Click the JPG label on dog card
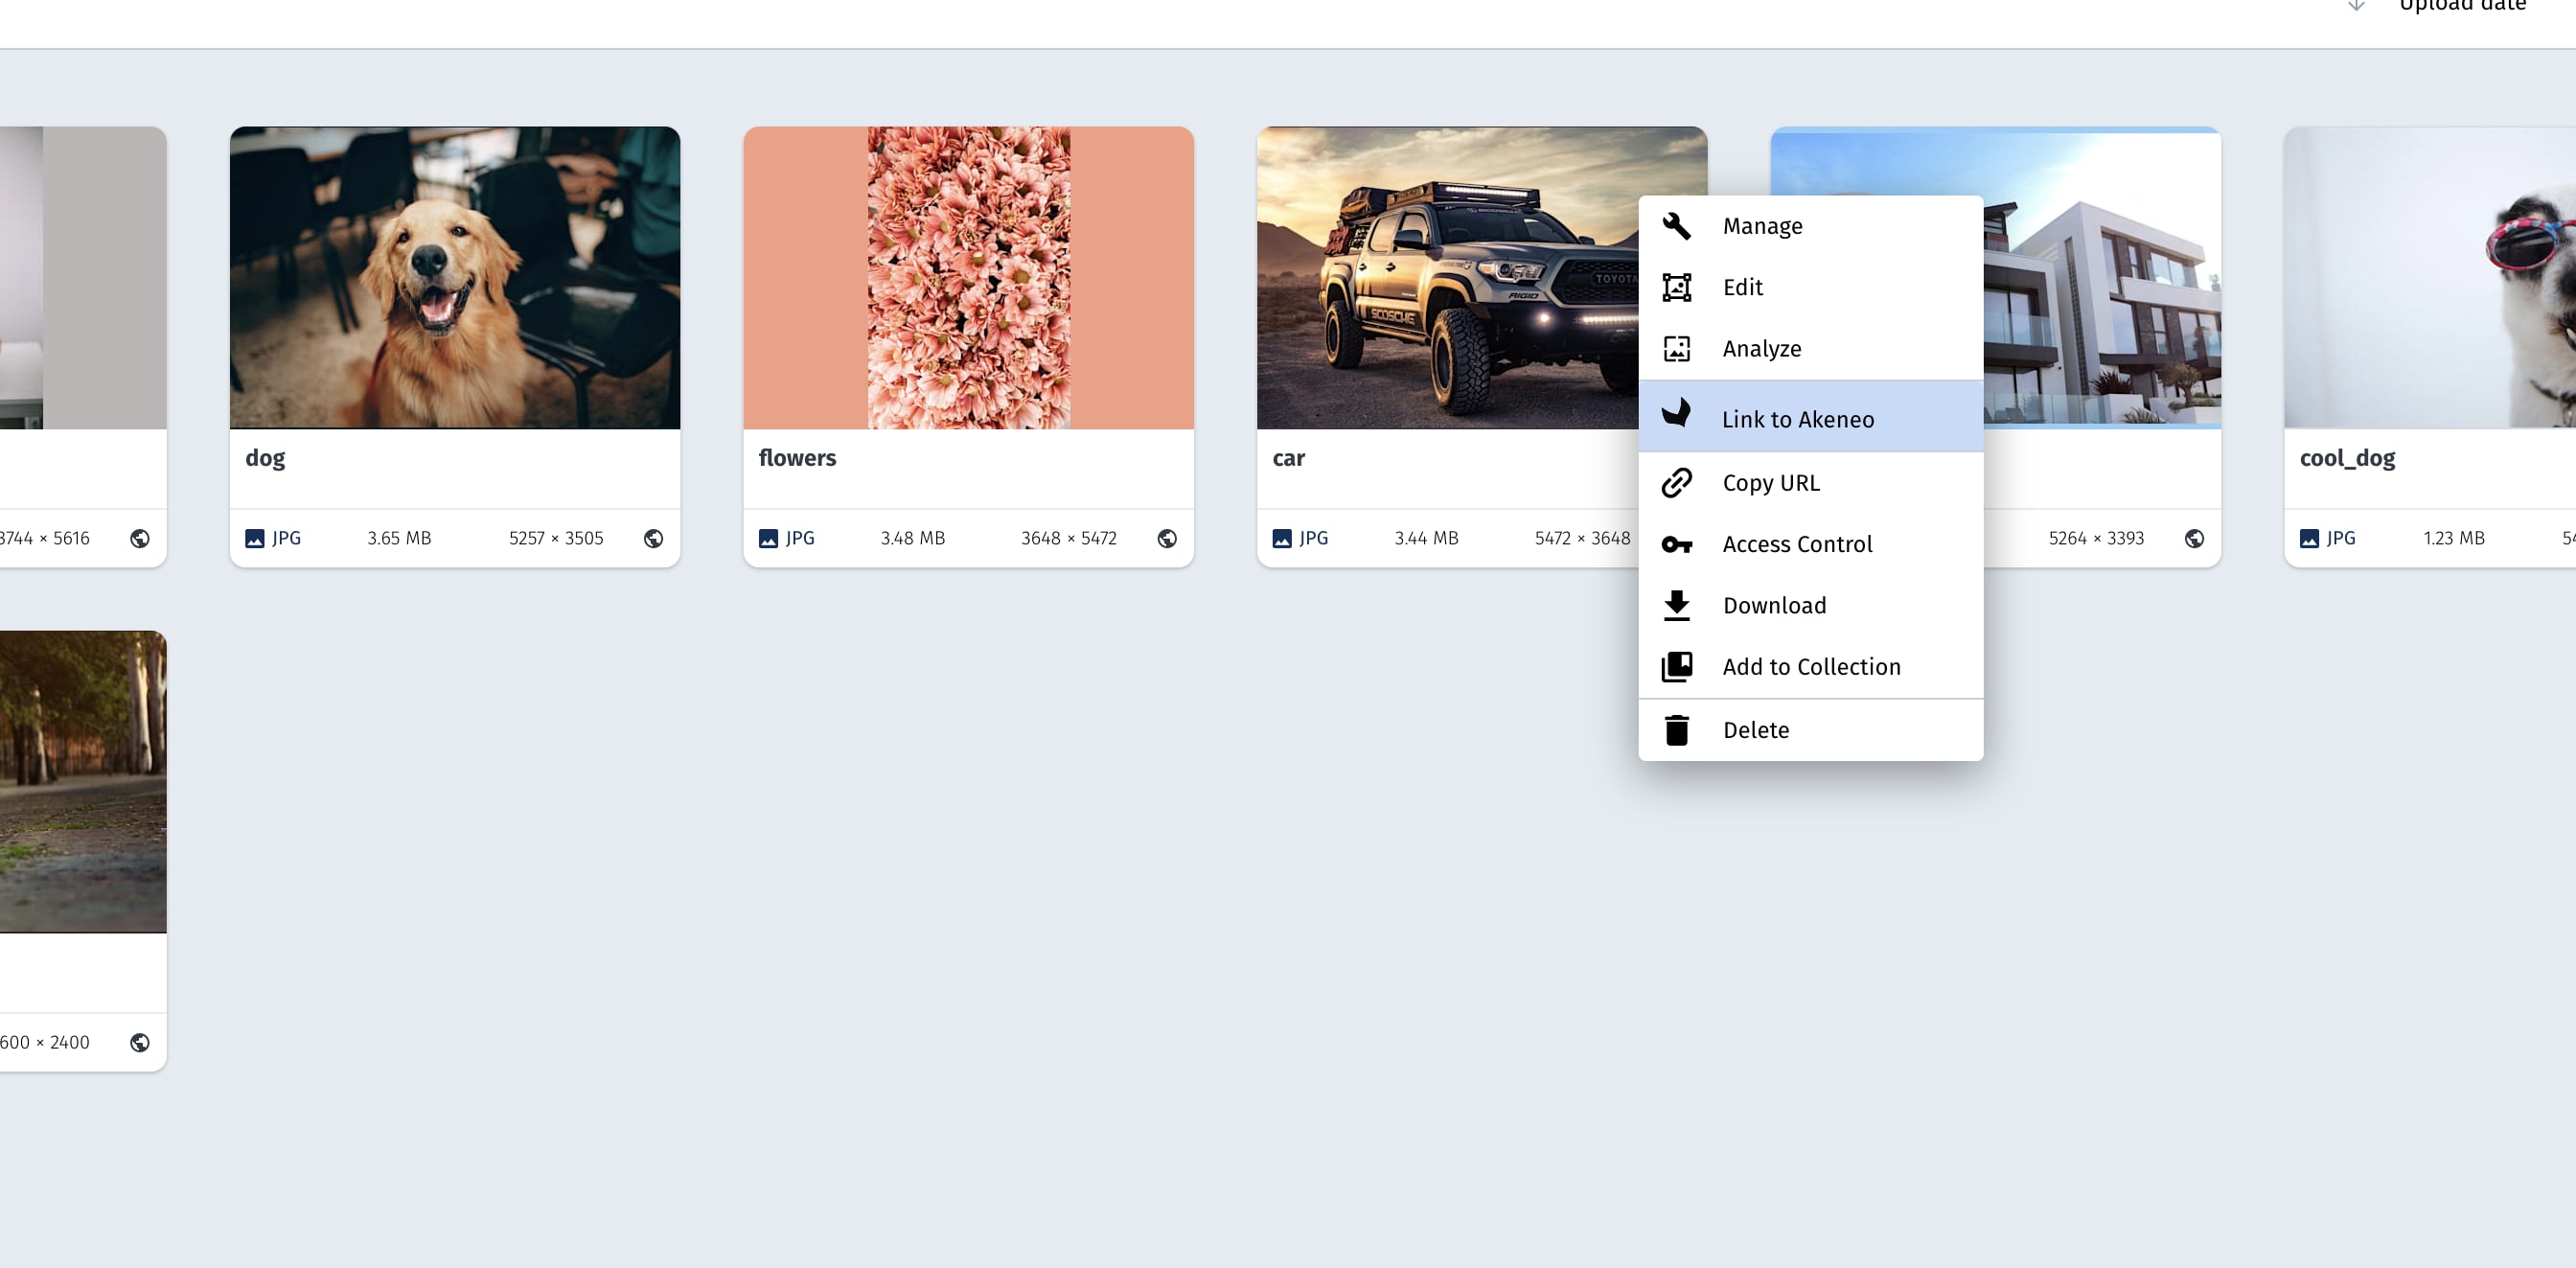Screen dimensions: 2576x1268 click(286, 538)
